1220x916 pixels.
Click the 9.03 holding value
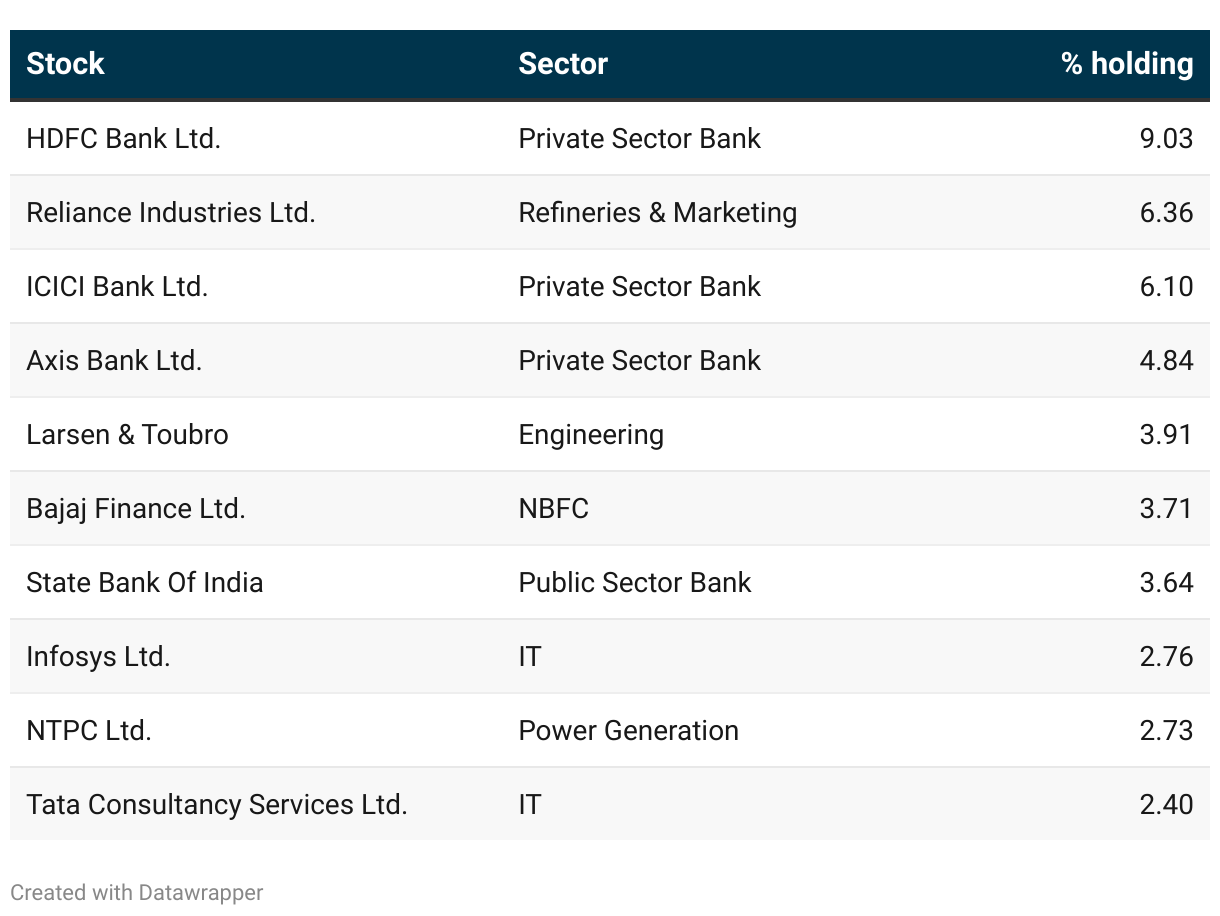[1166, 138]
